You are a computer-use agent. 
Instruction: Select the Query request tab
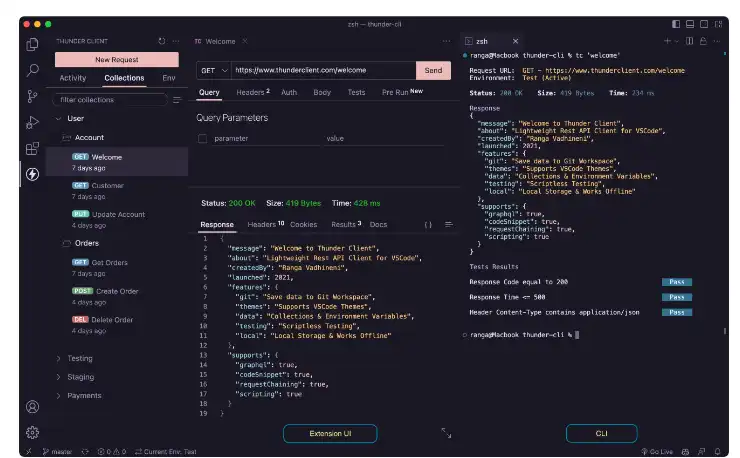(x=209, y=92)
